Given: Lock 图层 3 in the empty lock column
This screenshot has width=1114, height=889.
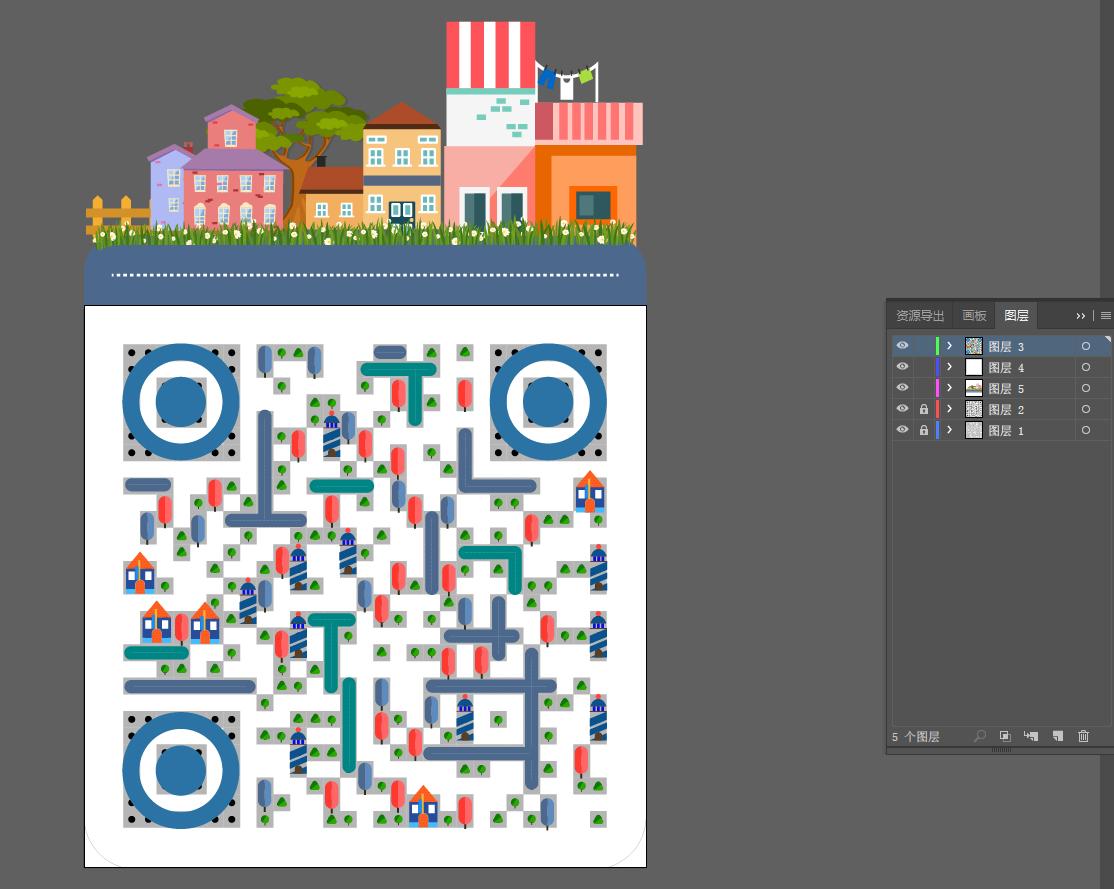Looking at the screenshot, I should (x=924, y=346).
